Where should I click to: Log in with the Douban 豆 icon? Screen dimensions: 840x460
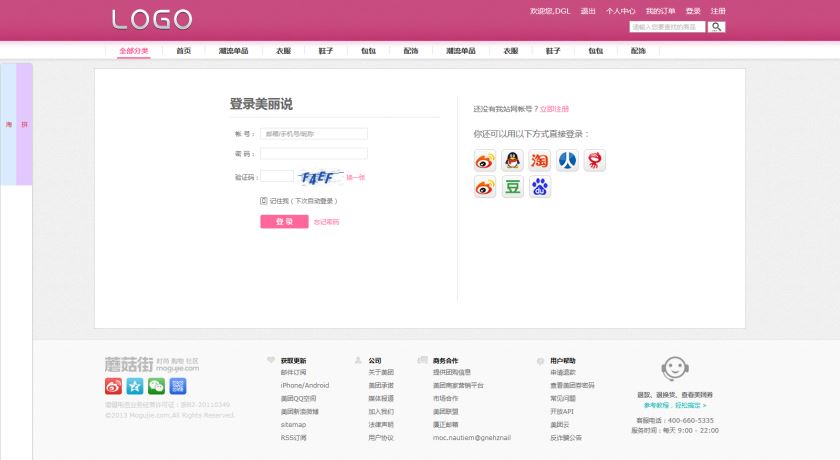tap(512, 187)
